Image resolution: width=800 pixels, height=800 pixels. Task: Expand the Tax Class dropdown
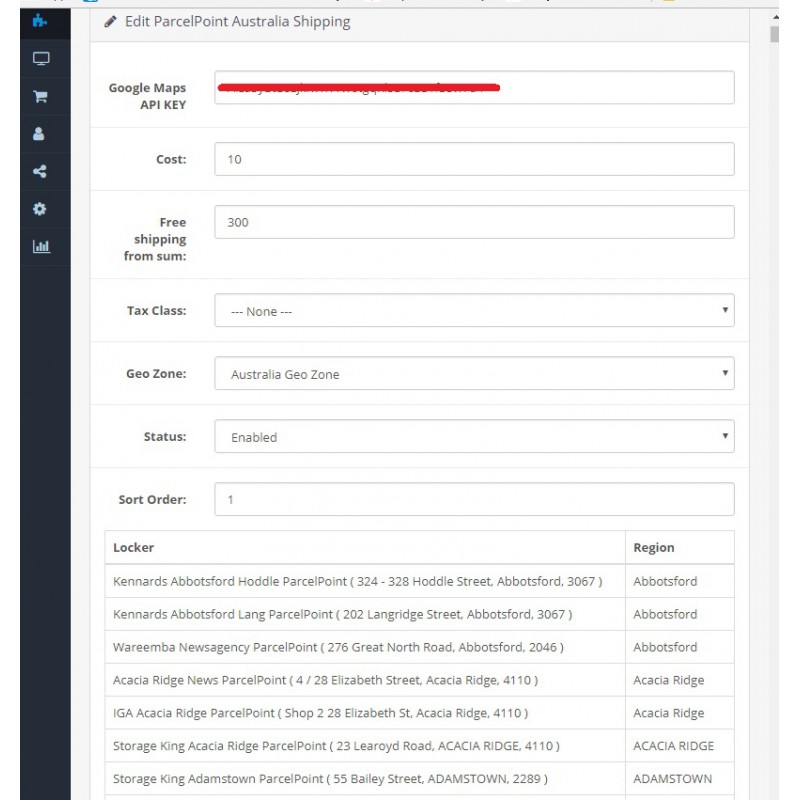point(474,311)
